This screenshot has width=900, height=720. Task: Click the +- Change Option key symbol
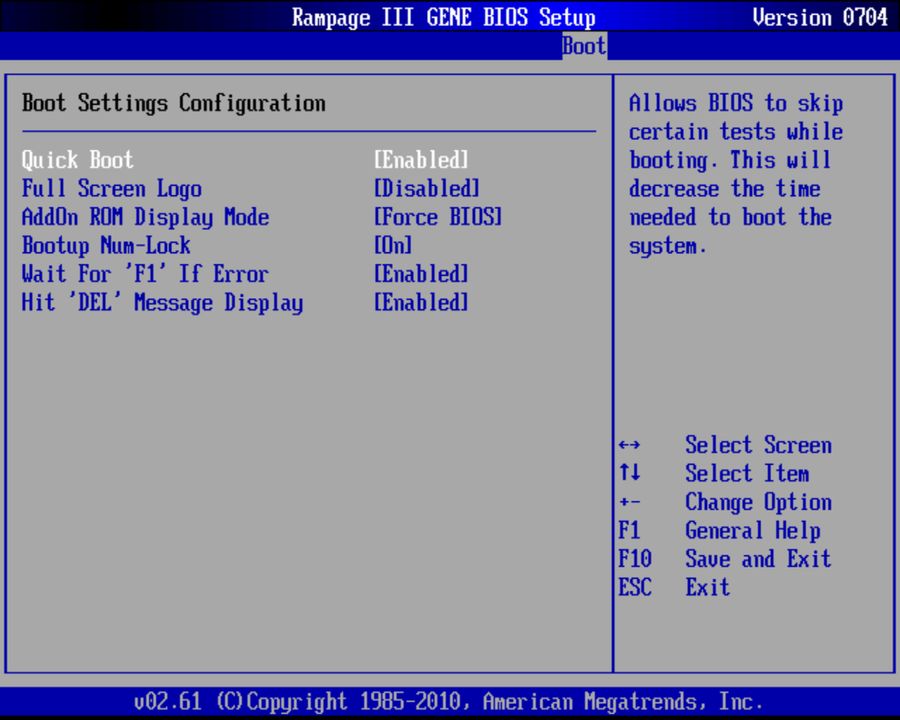(630, 502)
